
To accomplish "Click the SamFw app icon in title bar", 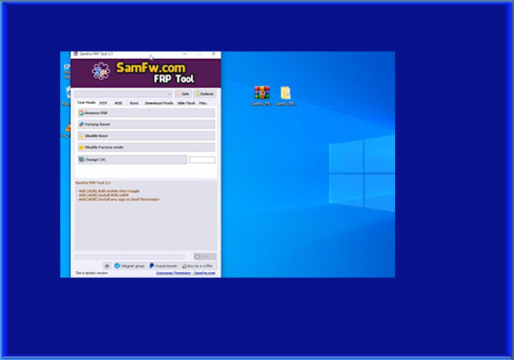I will coord(76,54).
